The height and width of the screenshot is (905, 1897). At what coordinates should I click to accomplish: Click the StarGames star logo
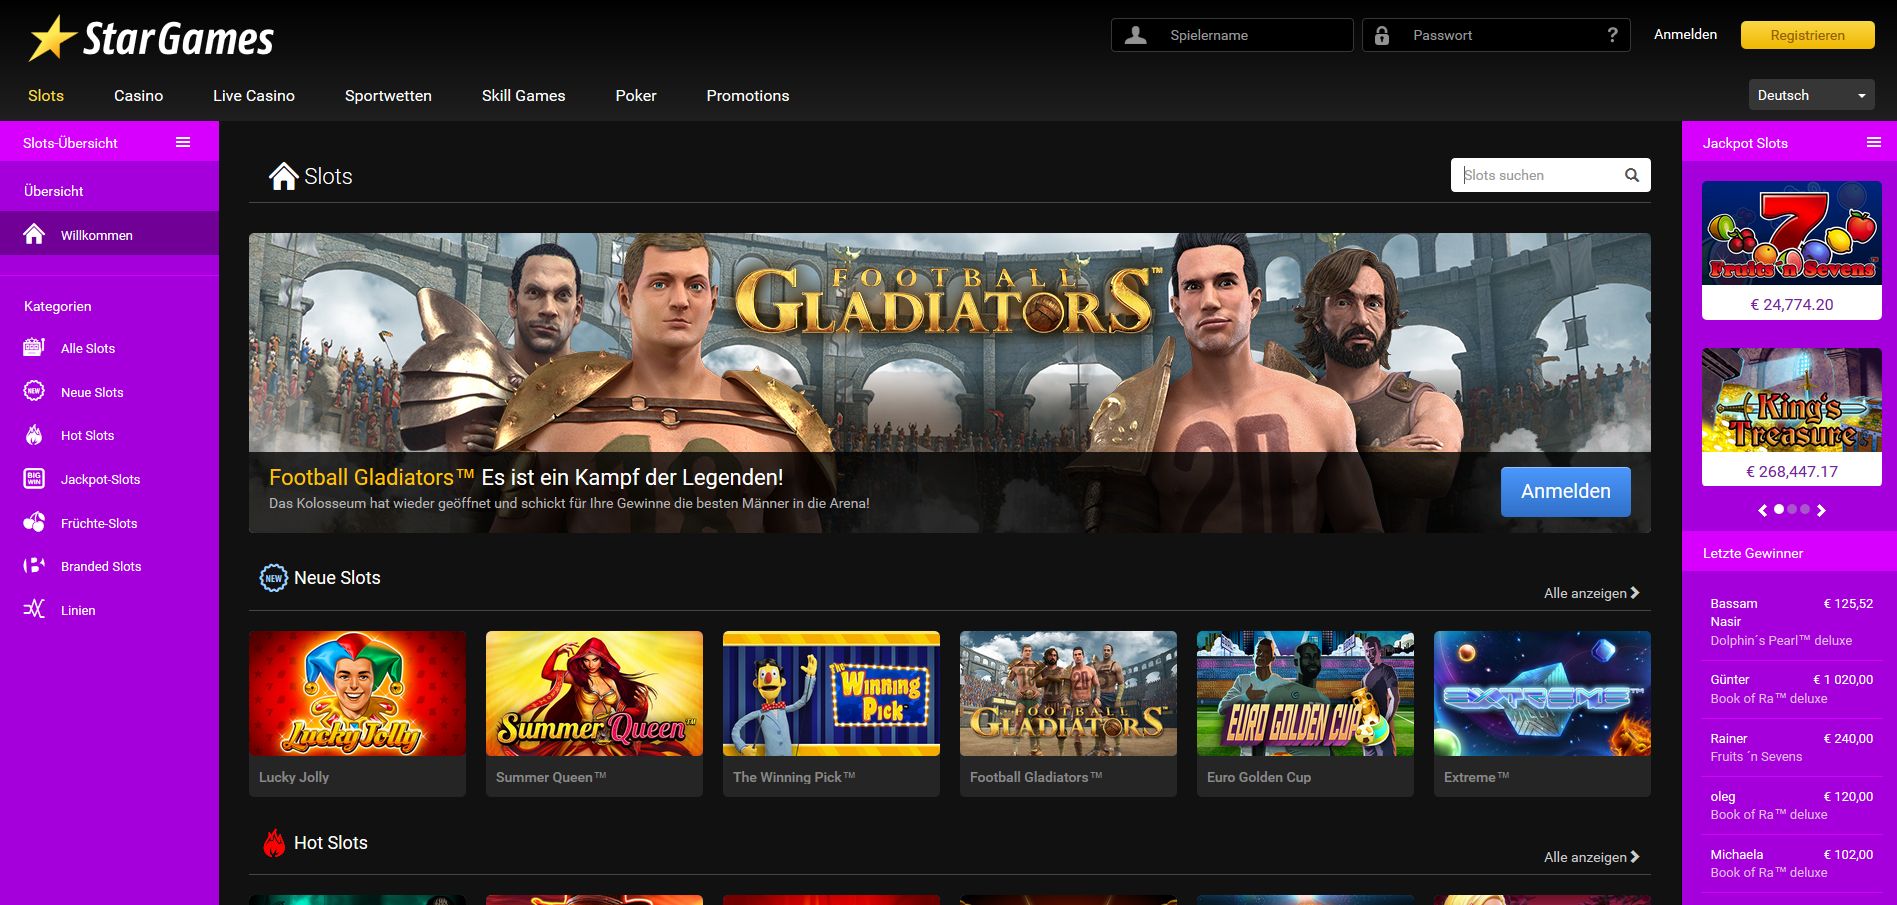52,39
